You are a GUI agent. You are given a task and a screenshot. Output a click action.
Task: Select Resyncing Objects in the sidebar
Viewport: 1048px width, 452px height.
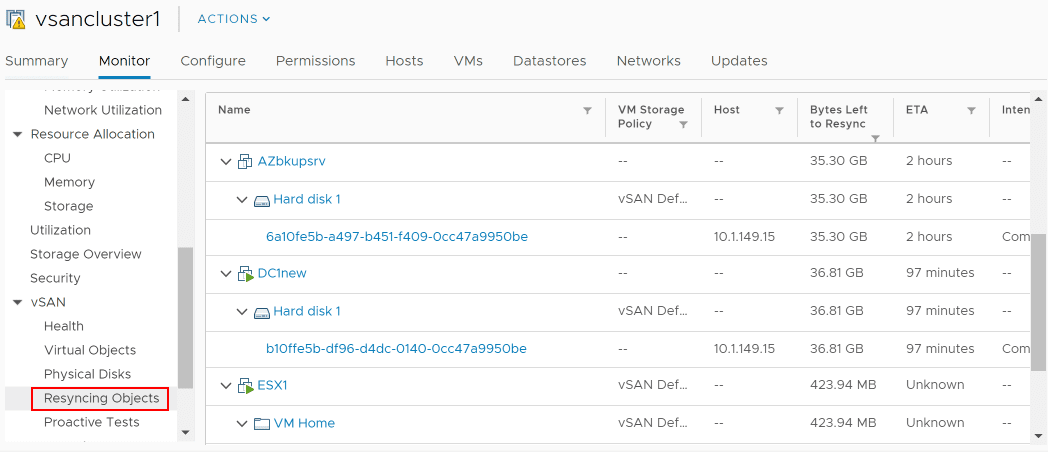tap(101, 398)
